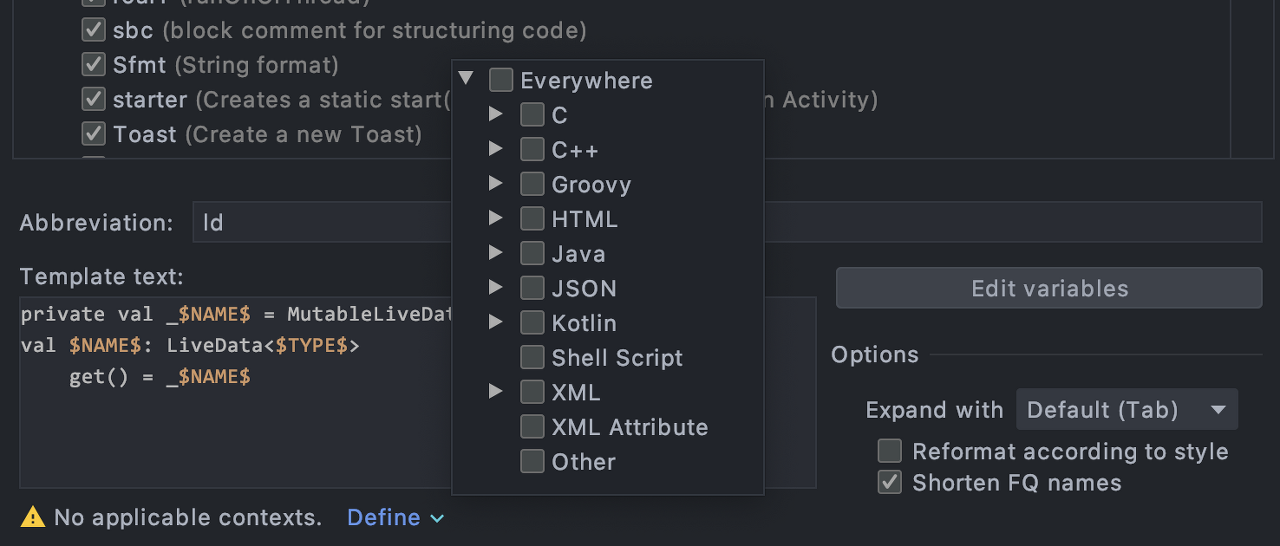Check the XML Attribute context
1280x546 pixels.
pos(532,427)
